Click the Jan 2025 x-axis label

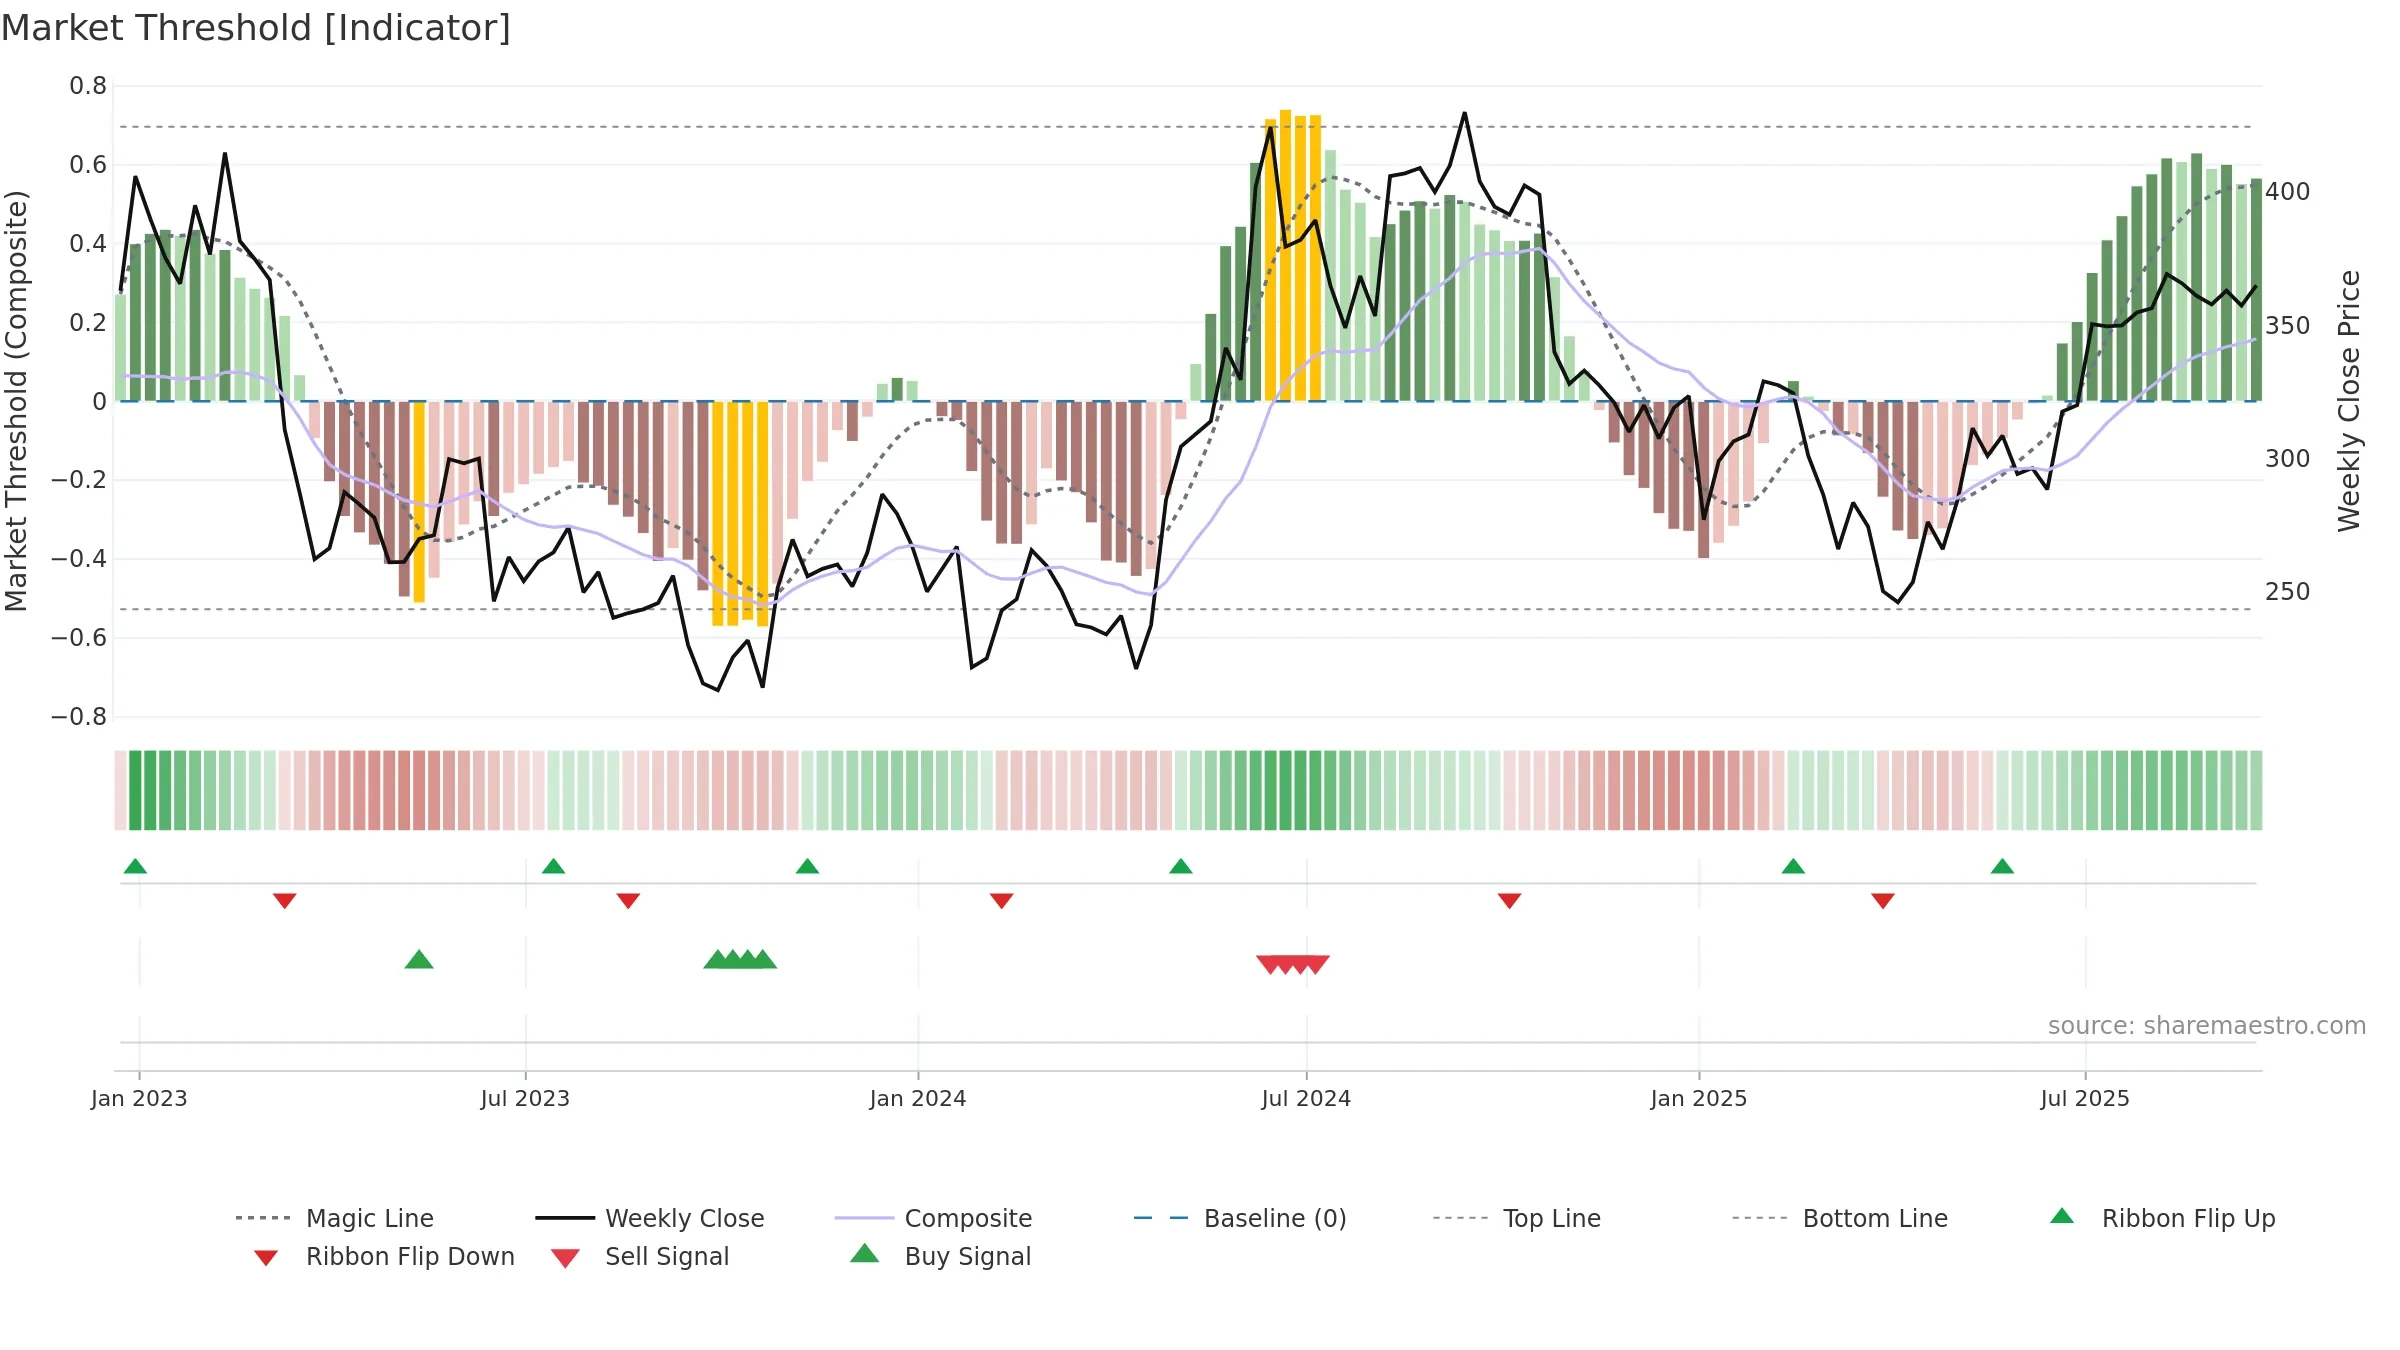[x=1699, y=1099]
